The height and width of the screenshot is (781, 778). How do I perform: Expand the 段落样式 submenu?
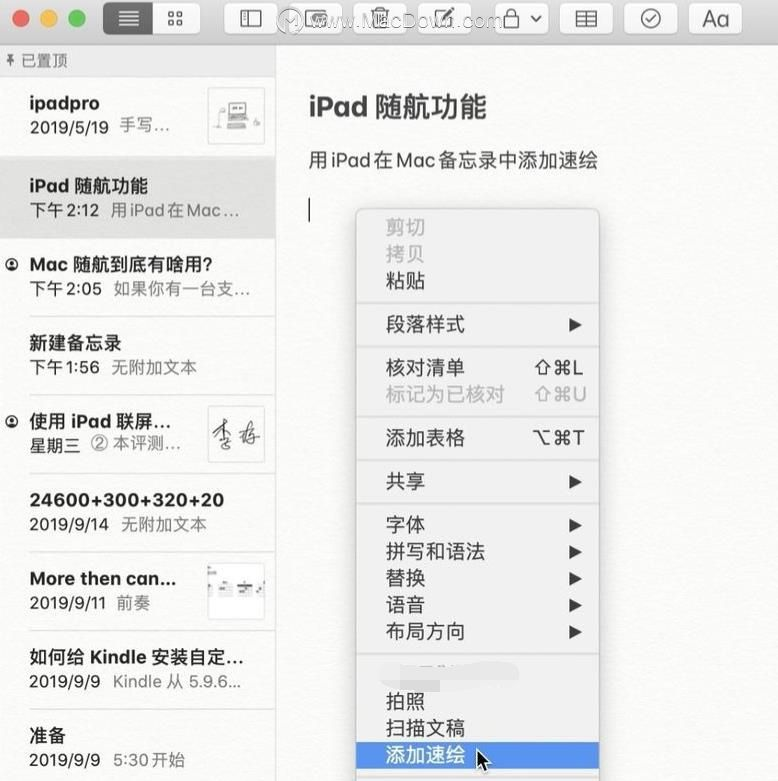click(477, 325)
